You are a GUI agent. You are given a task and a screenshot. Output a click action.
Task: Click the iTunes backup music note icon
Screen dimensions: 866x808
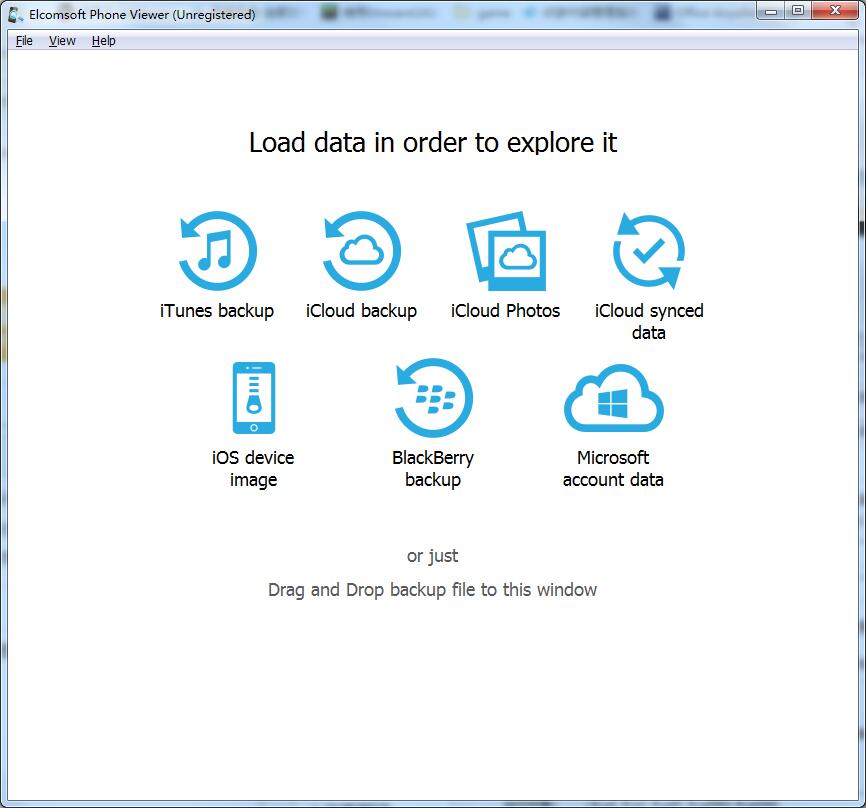pos(217,251)
